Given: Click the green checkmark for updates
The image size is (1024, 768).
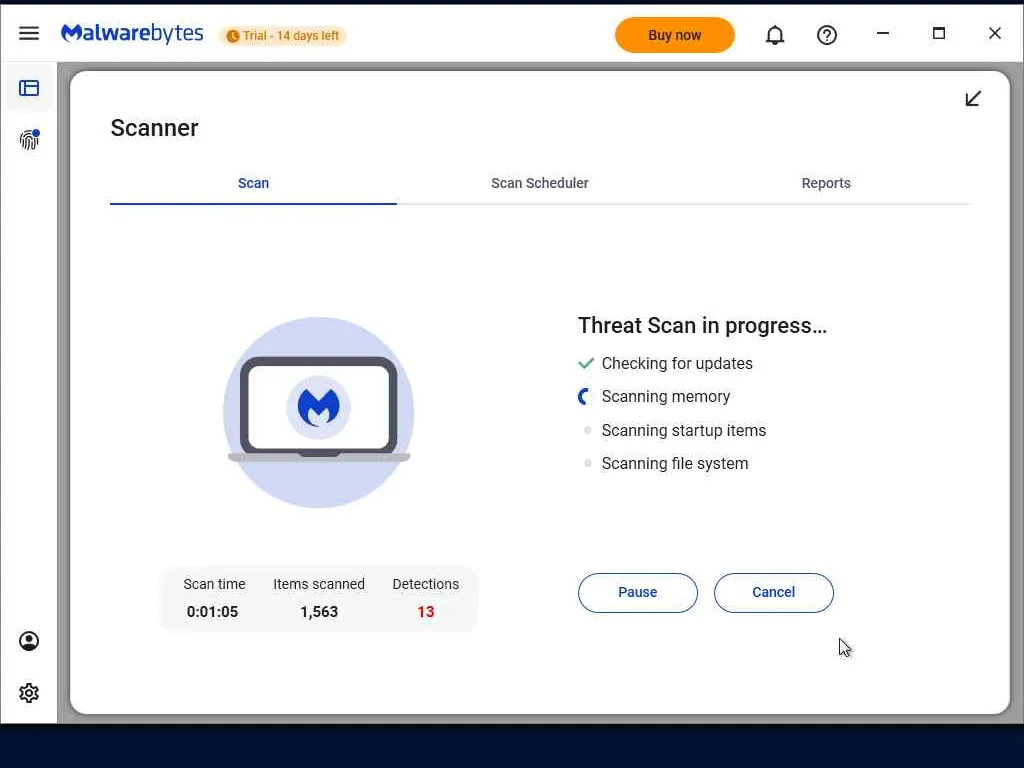Looking at the screenshot, I should pos(586,363).
